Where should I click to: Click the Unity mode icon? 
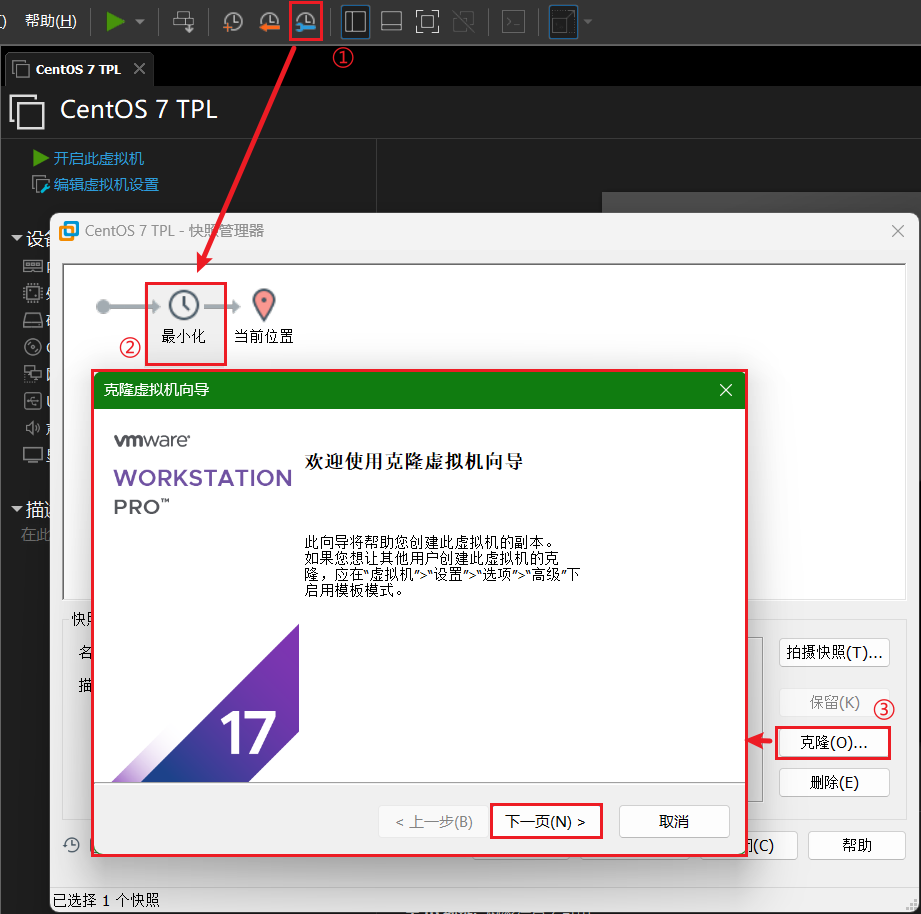(x=463, y=22)
